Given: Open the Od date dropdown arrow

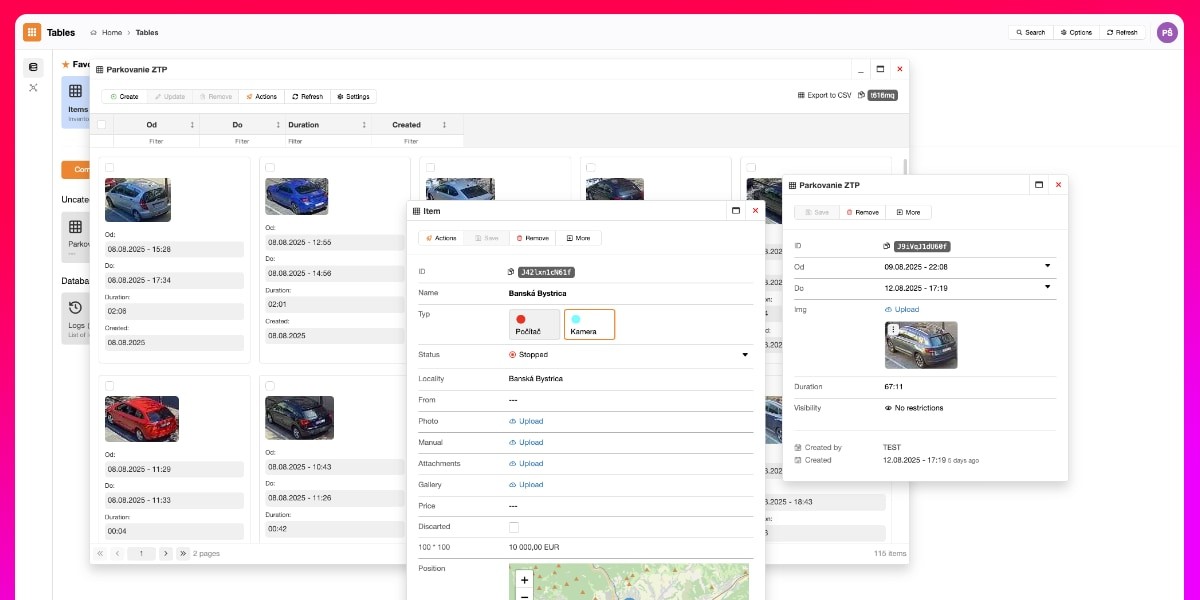Looking at the screenshot, I should pos(1048,266).
